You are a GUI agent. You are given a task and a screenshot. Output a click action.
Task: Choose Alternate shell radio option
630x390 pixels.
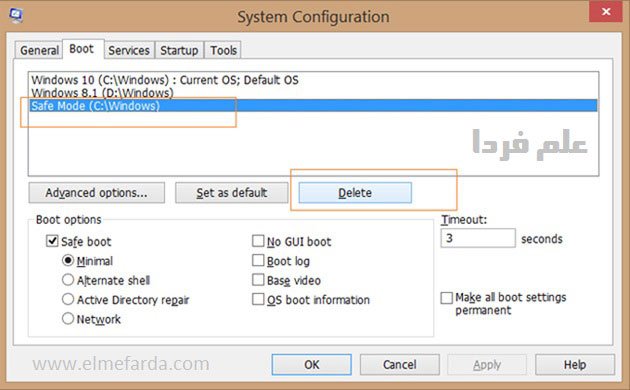tap(68, 280)
